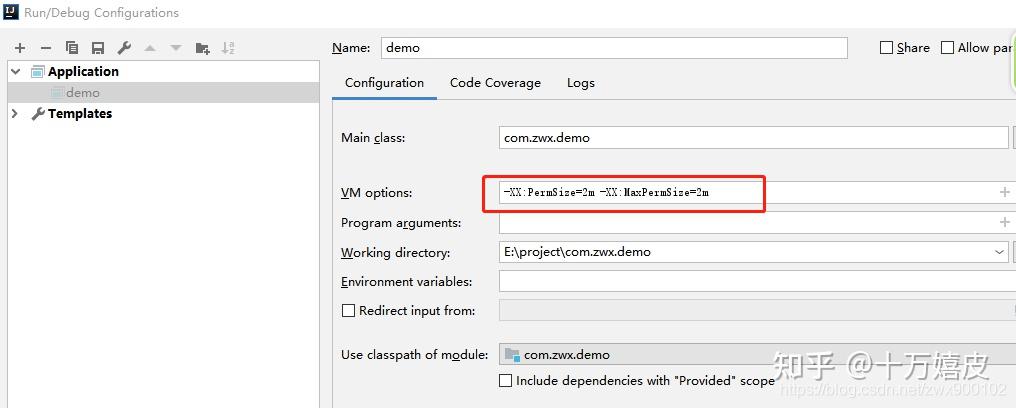Click the Main class input field

click(x=752, y=138)
